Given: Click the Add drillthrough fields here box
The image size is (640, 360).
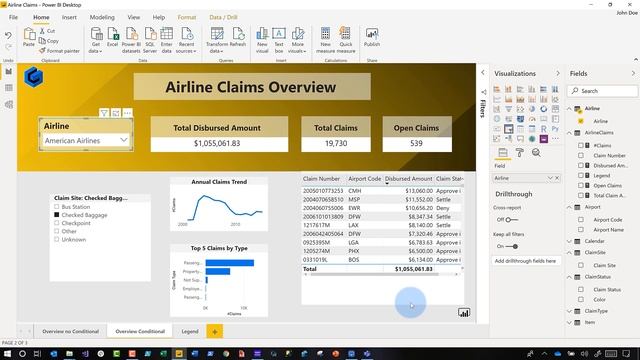Looking at the screenshot, I should tap(526, 261).
